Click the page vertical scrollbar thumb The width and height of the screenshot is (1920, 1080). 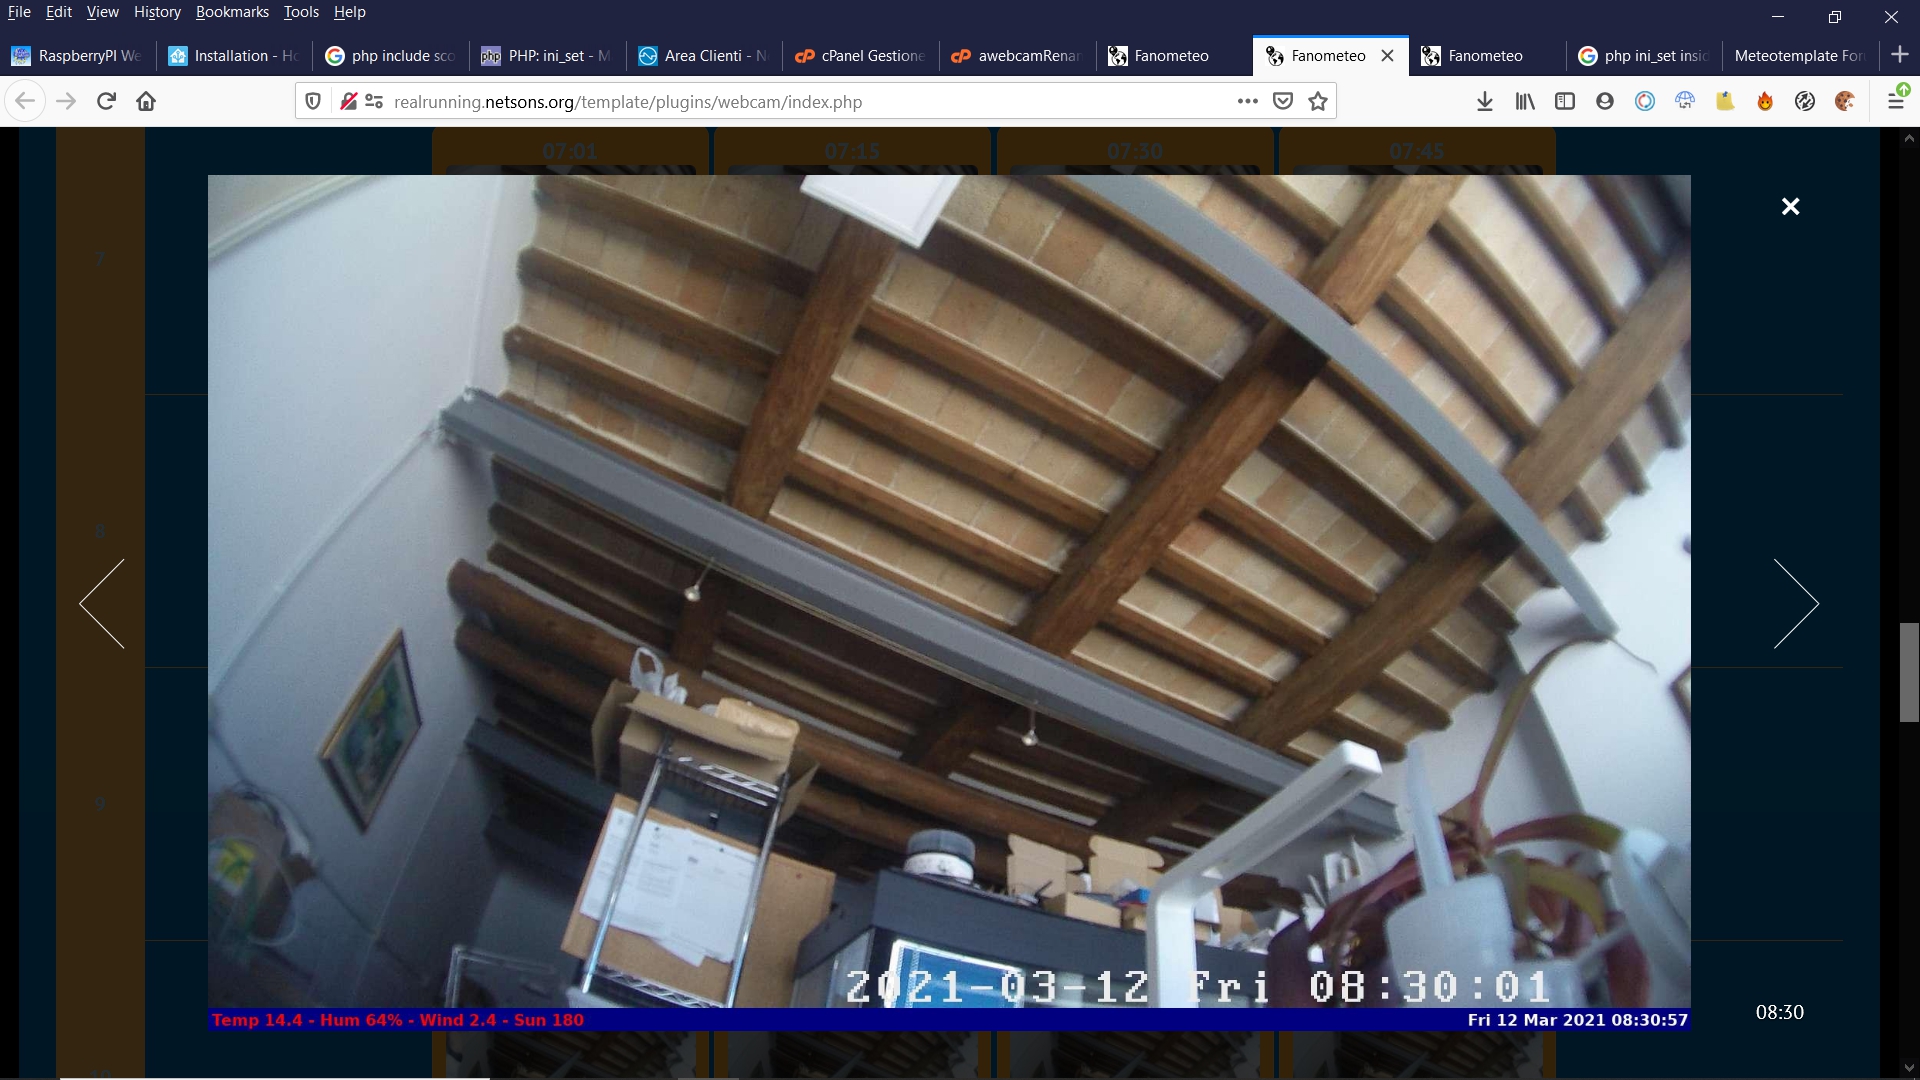click(x=1909, y=672)
